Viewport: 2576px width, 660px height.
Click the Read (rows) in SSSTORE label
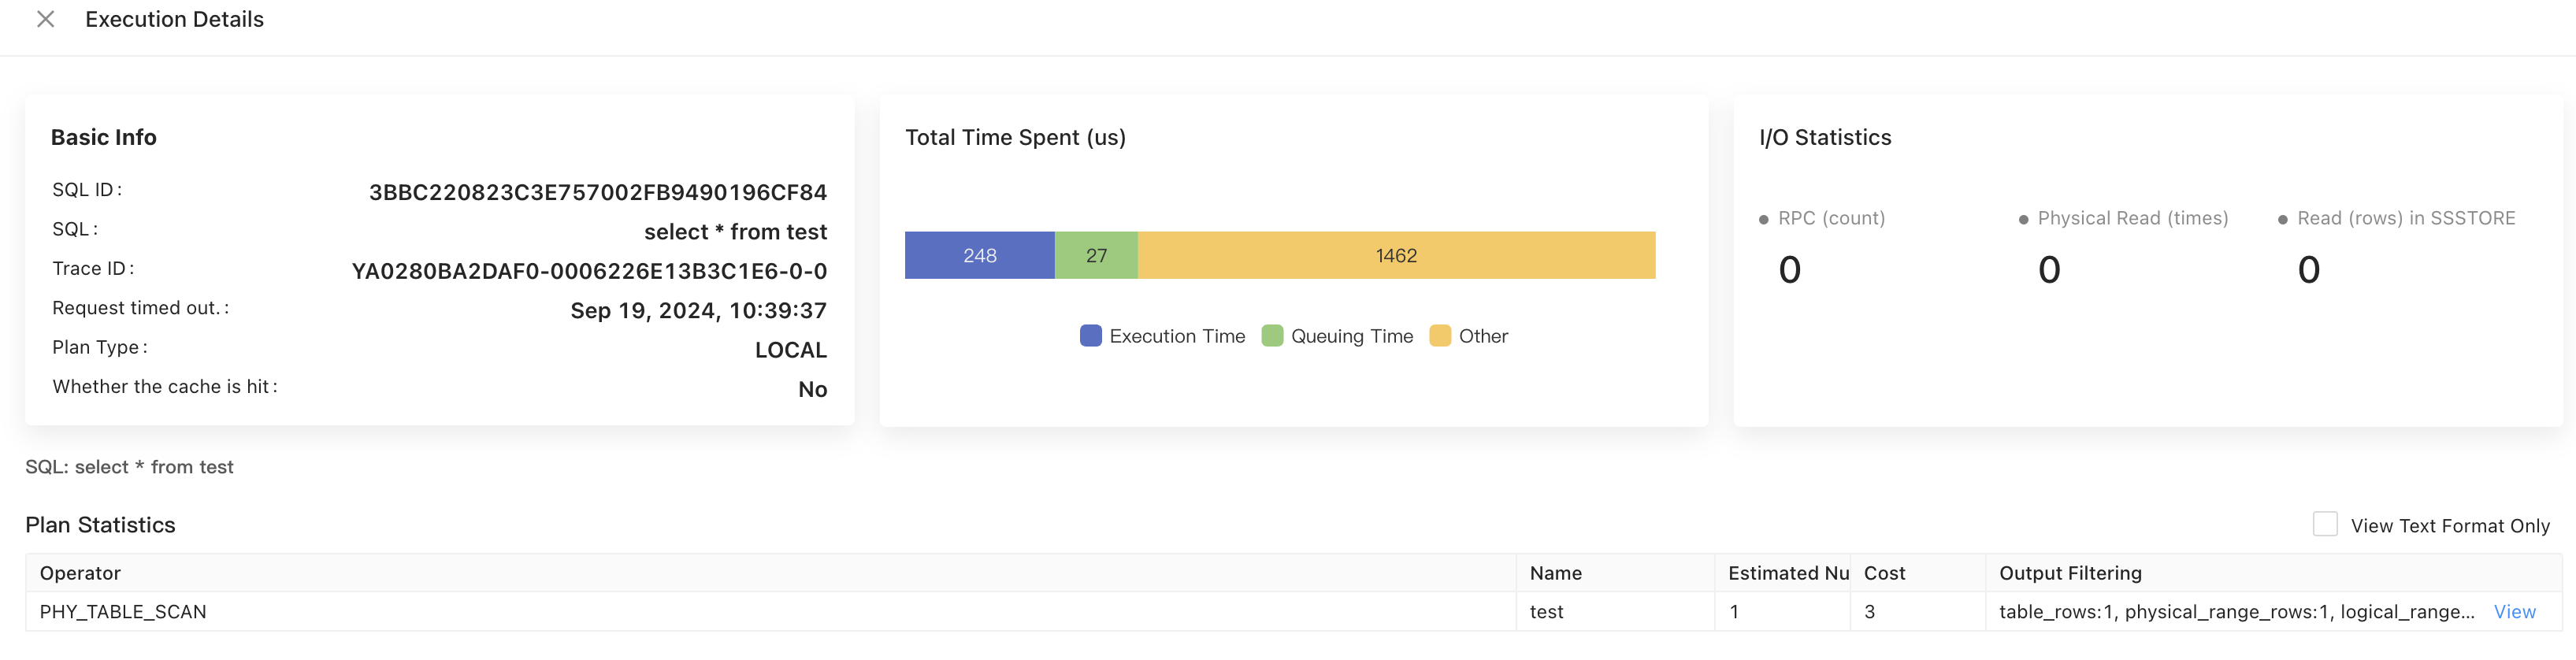pyautogui.click(x=2405, y=218)
